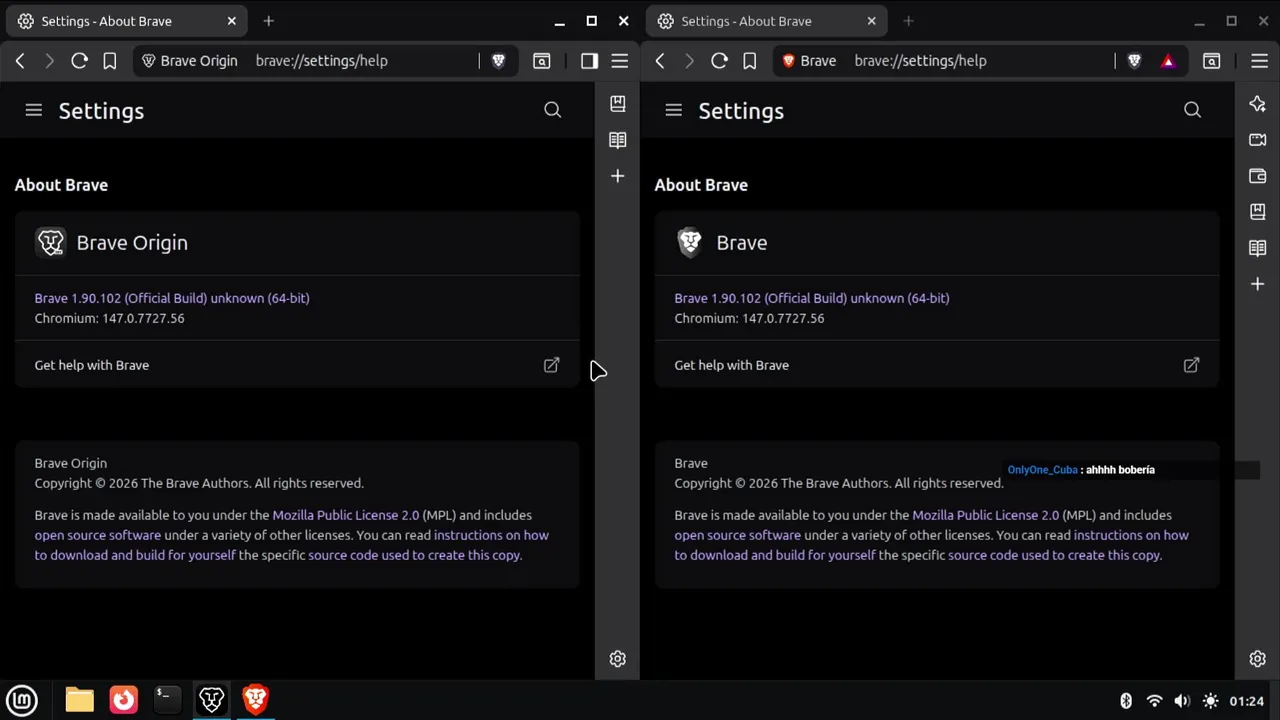Open Brave main menu in left window
Screen dimensions: 1280x720
[x=620, y=61]
